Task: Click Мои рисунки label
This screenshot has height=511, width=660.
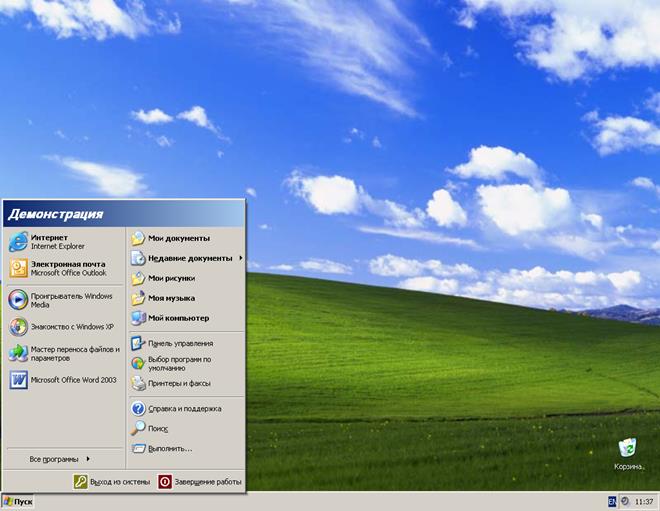Action: pos(171,278)
